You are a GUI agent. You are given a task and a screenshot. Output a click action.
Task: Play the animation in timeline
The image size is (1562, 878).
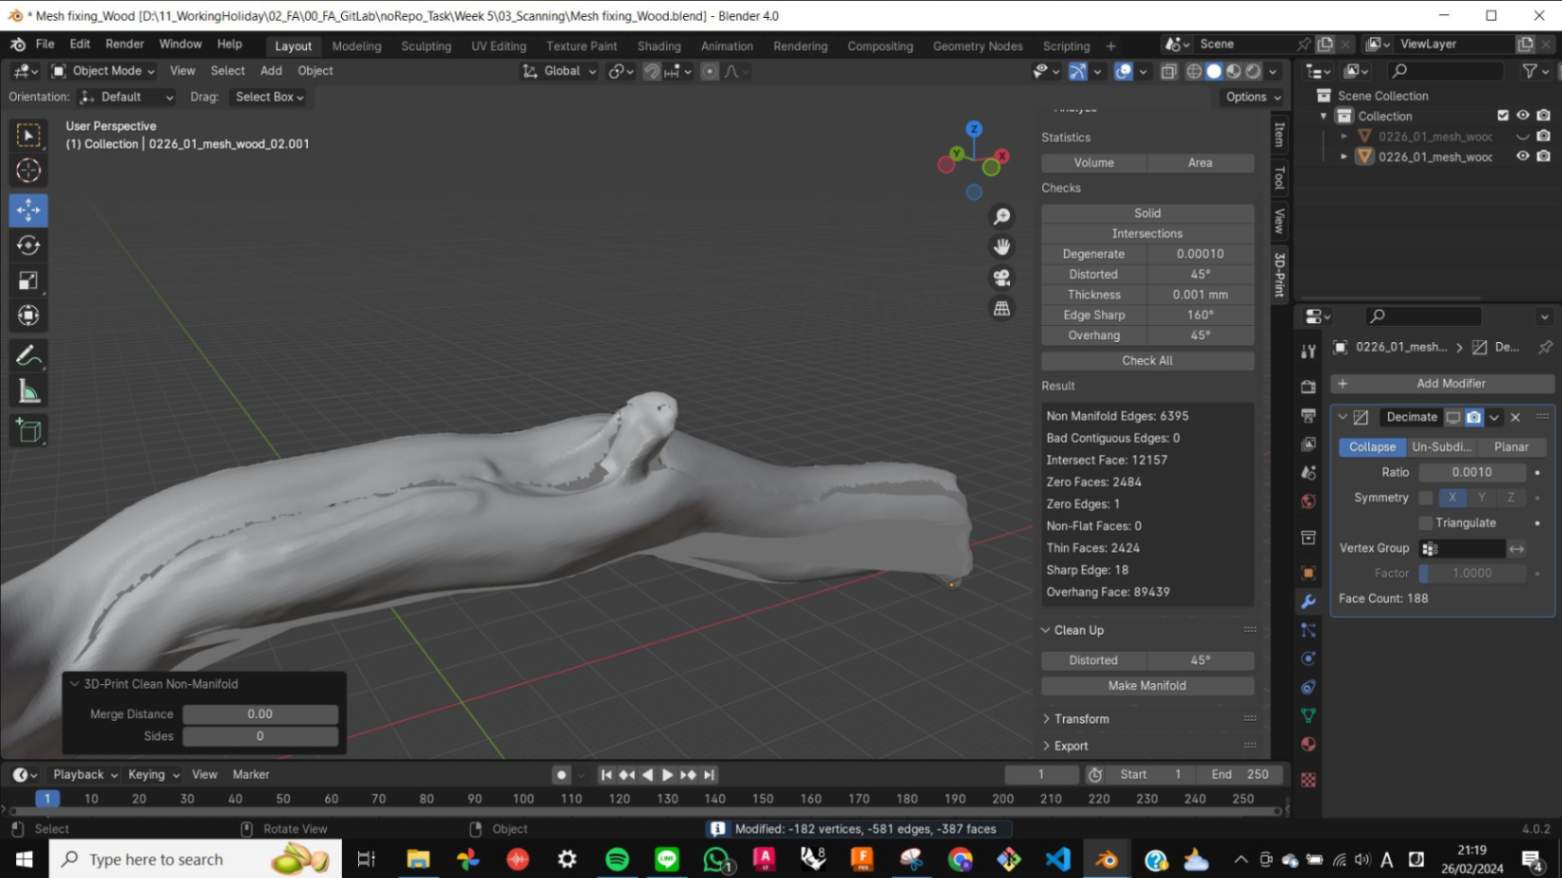(667, 775)
